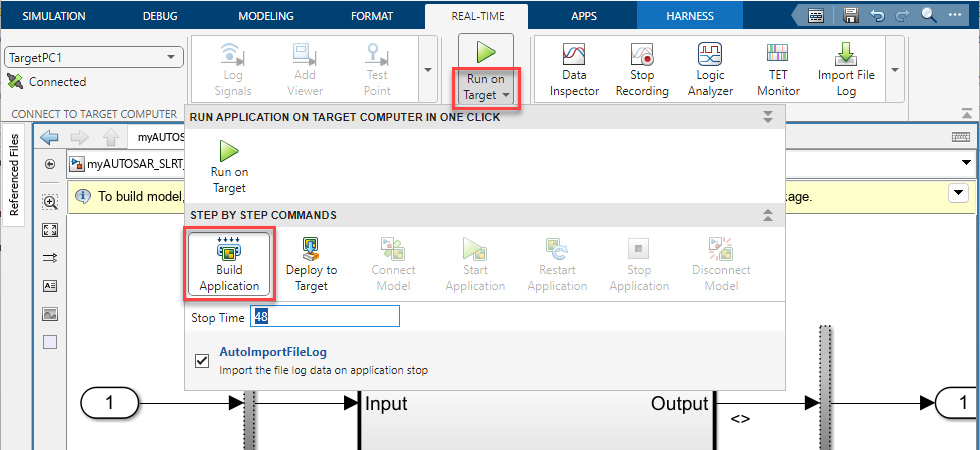Click Run on Target in the popup panel
980x450 pixels.
[229, 166]
